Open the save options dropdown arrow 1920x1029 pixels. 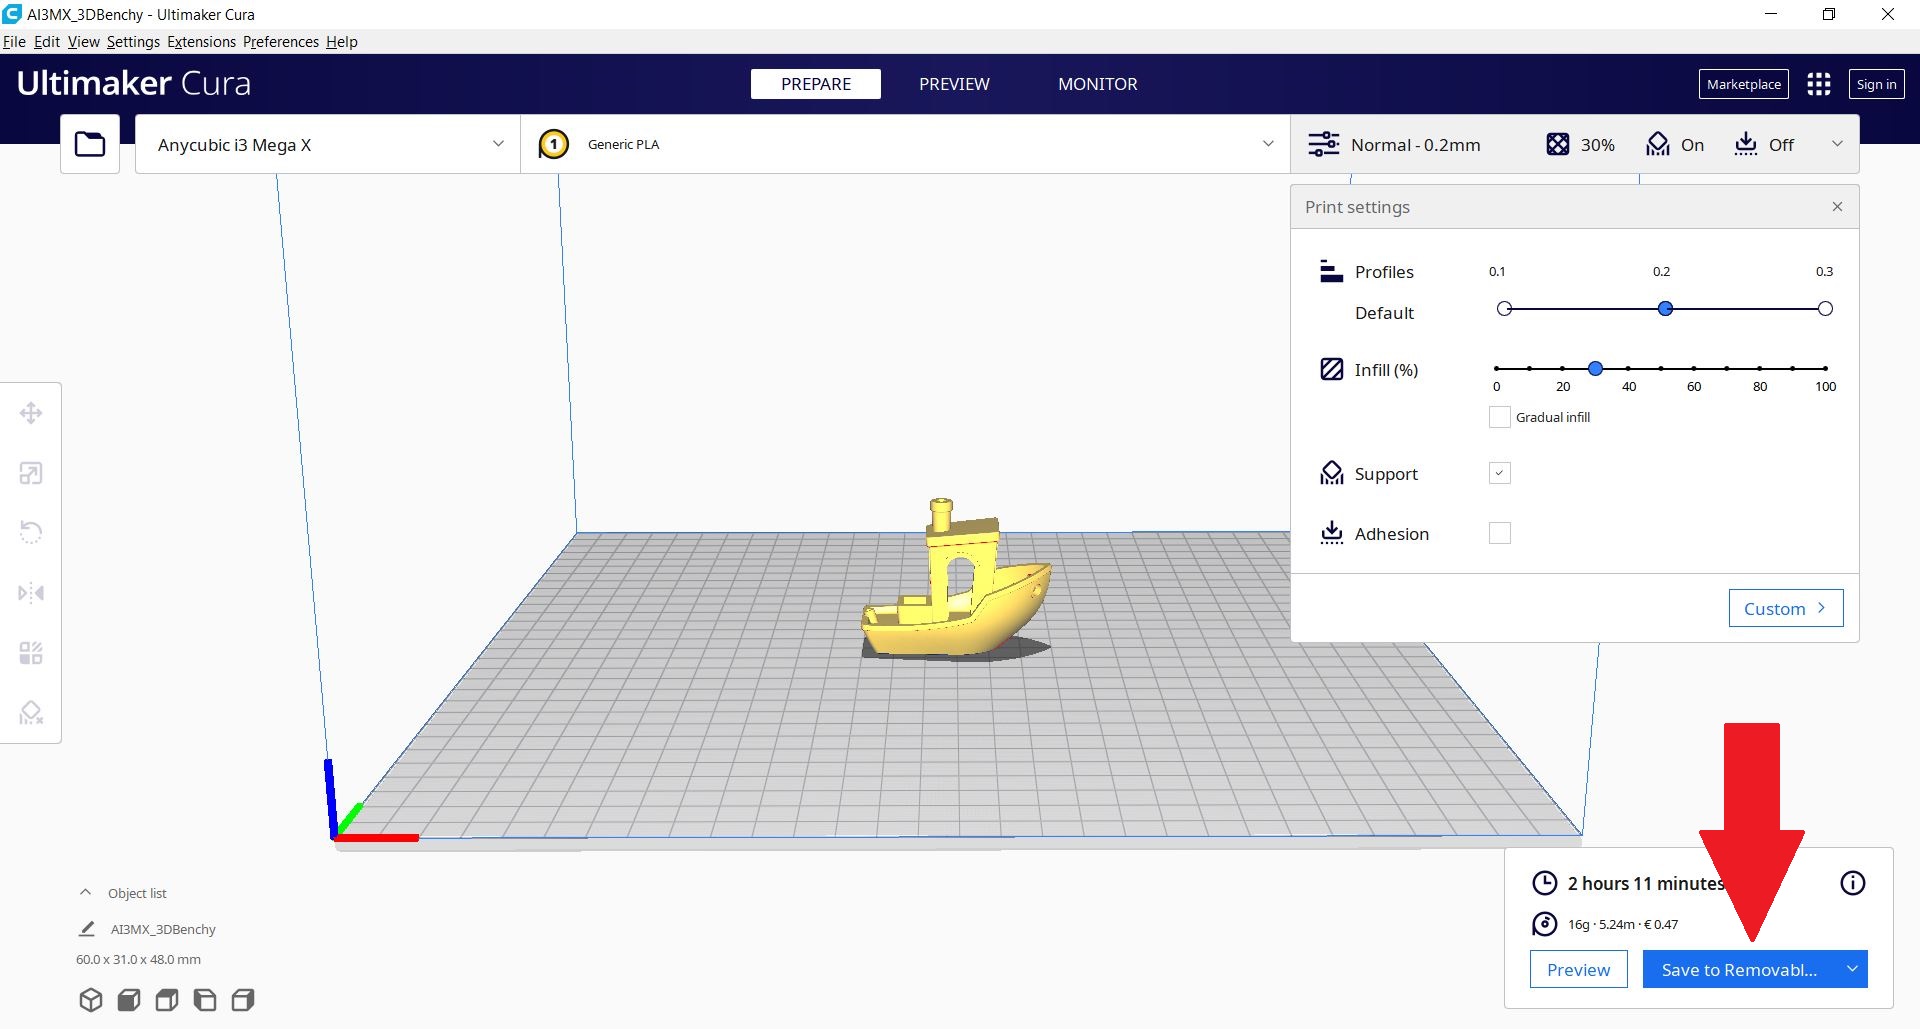click(1852, 969)
